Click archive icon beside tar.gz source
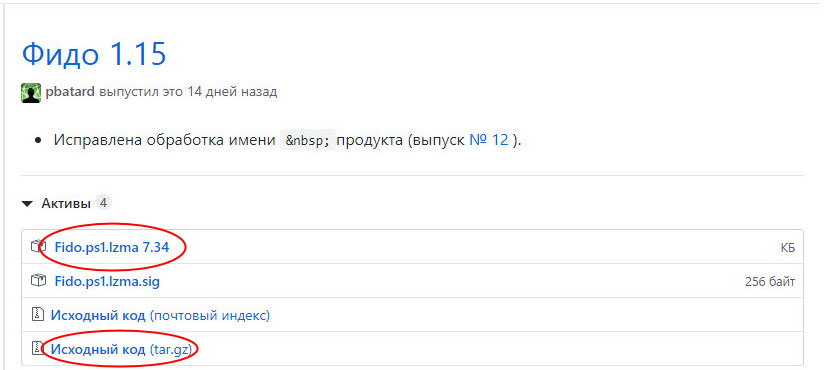Viewport: 830px width, 370px height. 37,349
